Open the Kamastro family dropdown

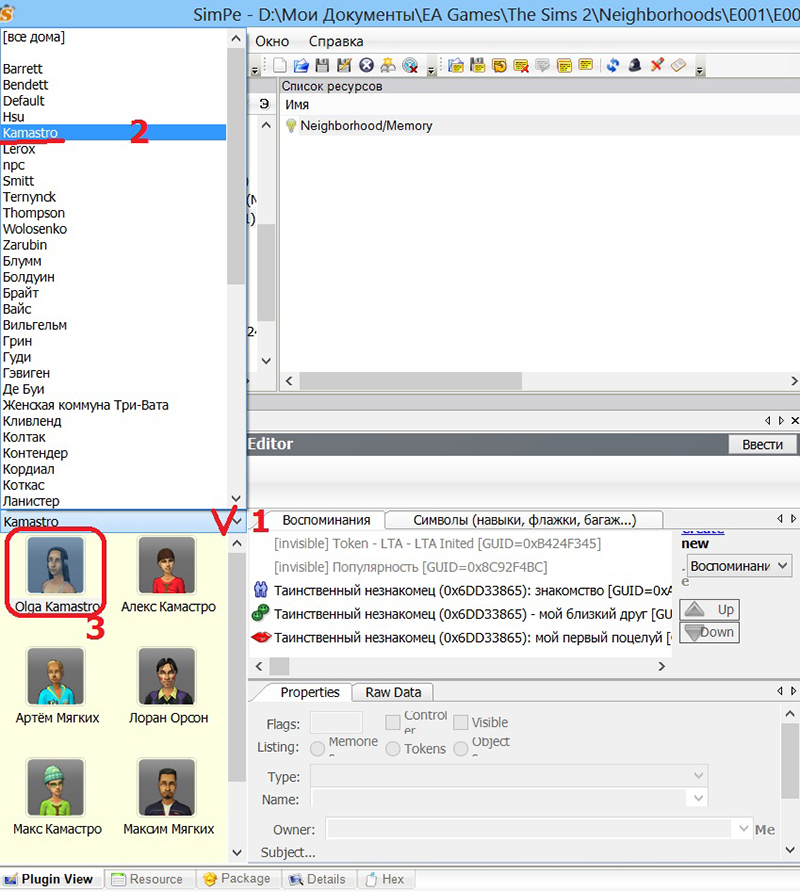[236, 521]
